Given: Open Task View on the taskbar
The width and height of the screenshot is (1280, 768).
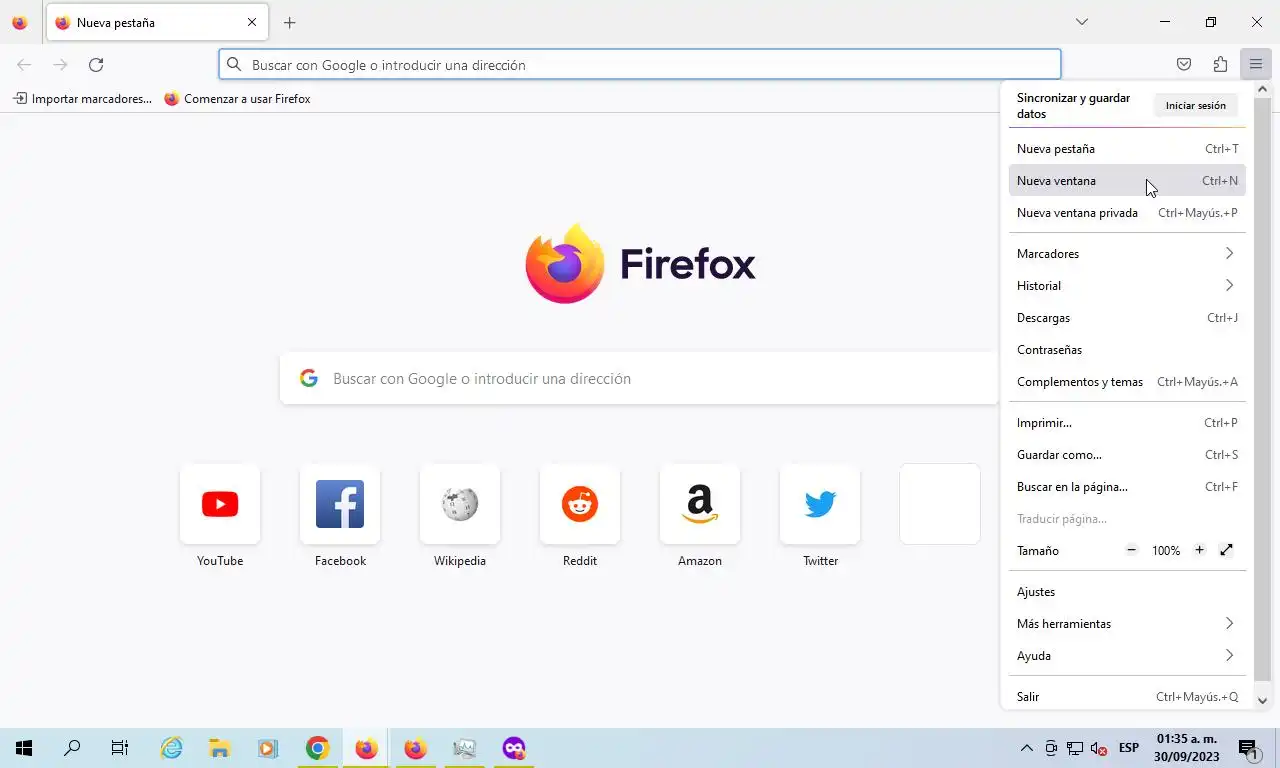Looking at the screenshot, I should coord(120,748).
